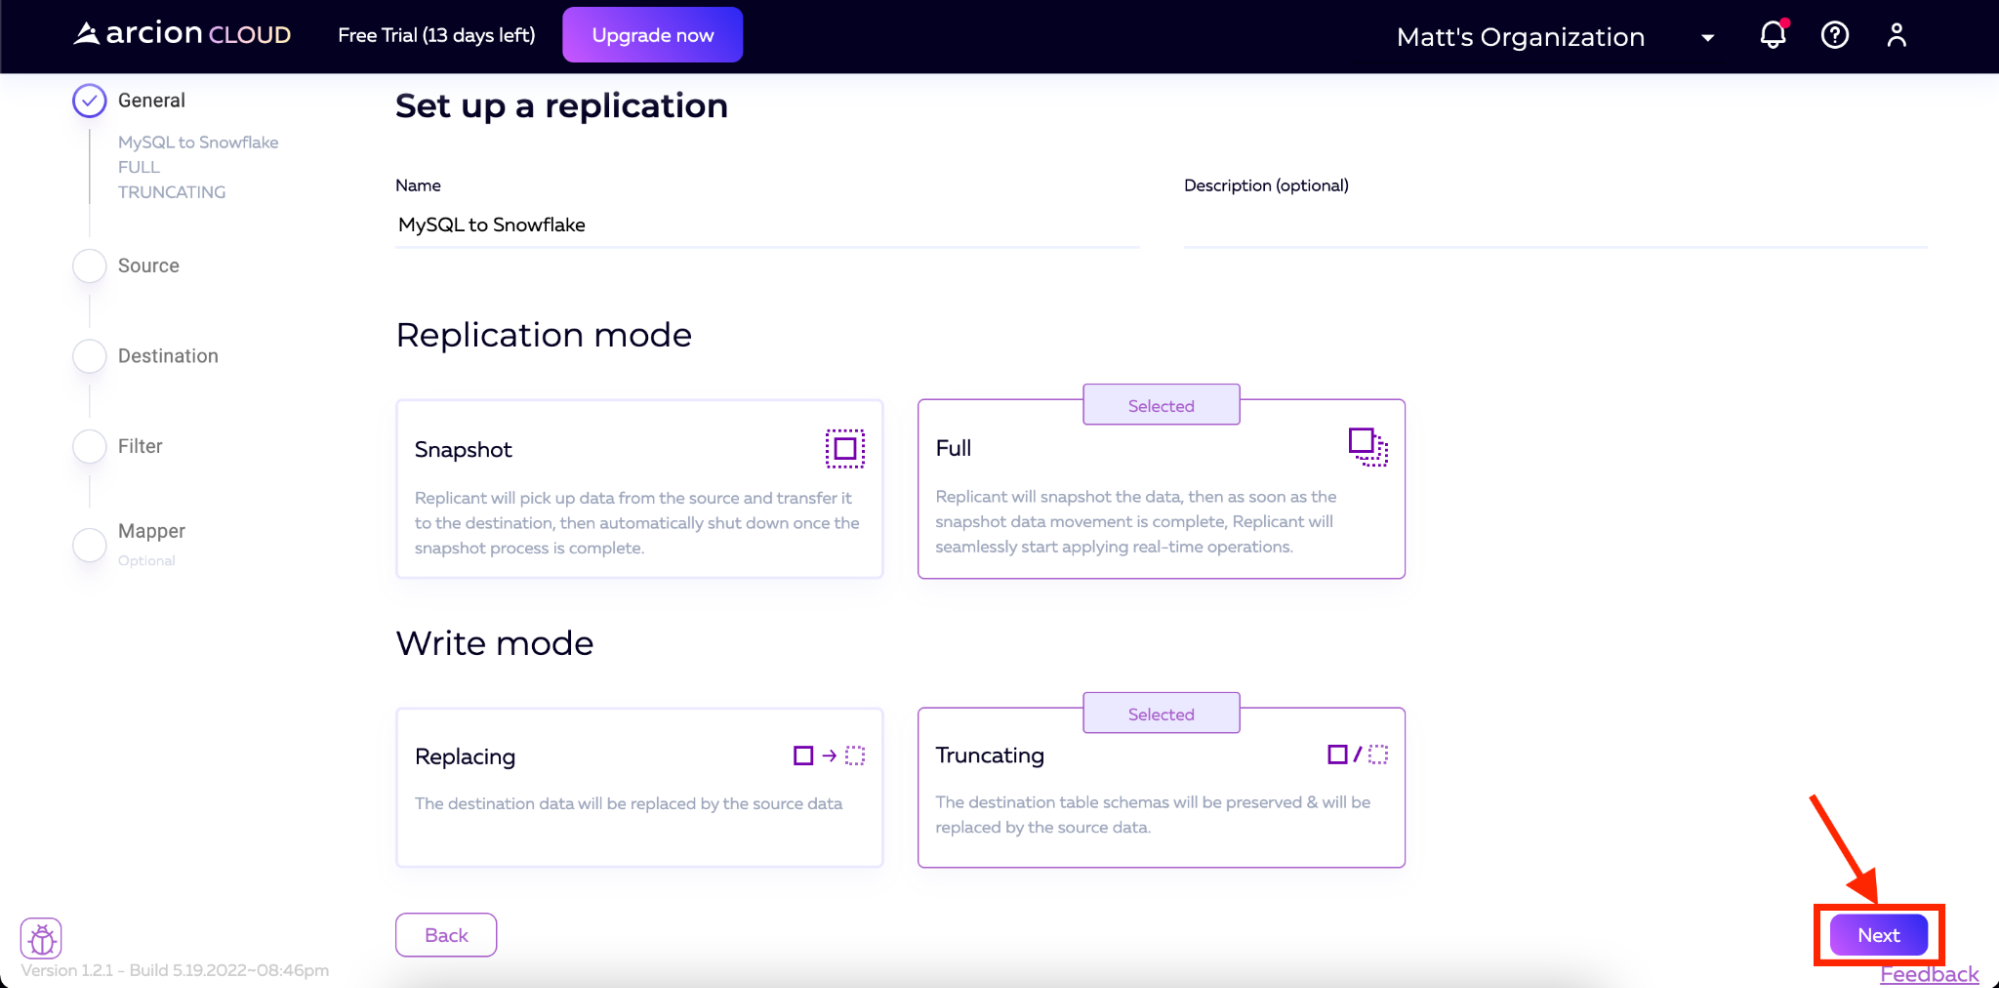Go to the Destination step
The width and height of the screenshot is (1999, 988).
(x=167, y=356)
